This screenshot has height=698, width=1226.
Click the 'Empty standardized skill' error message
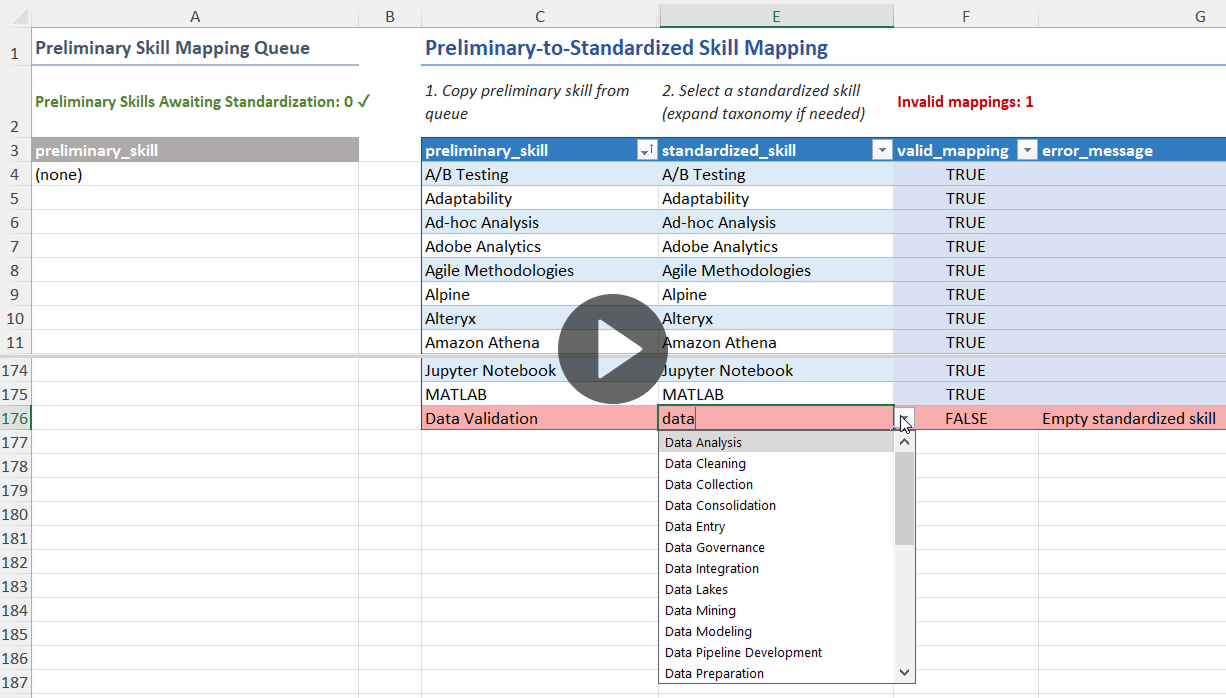tap(1129, 418)
